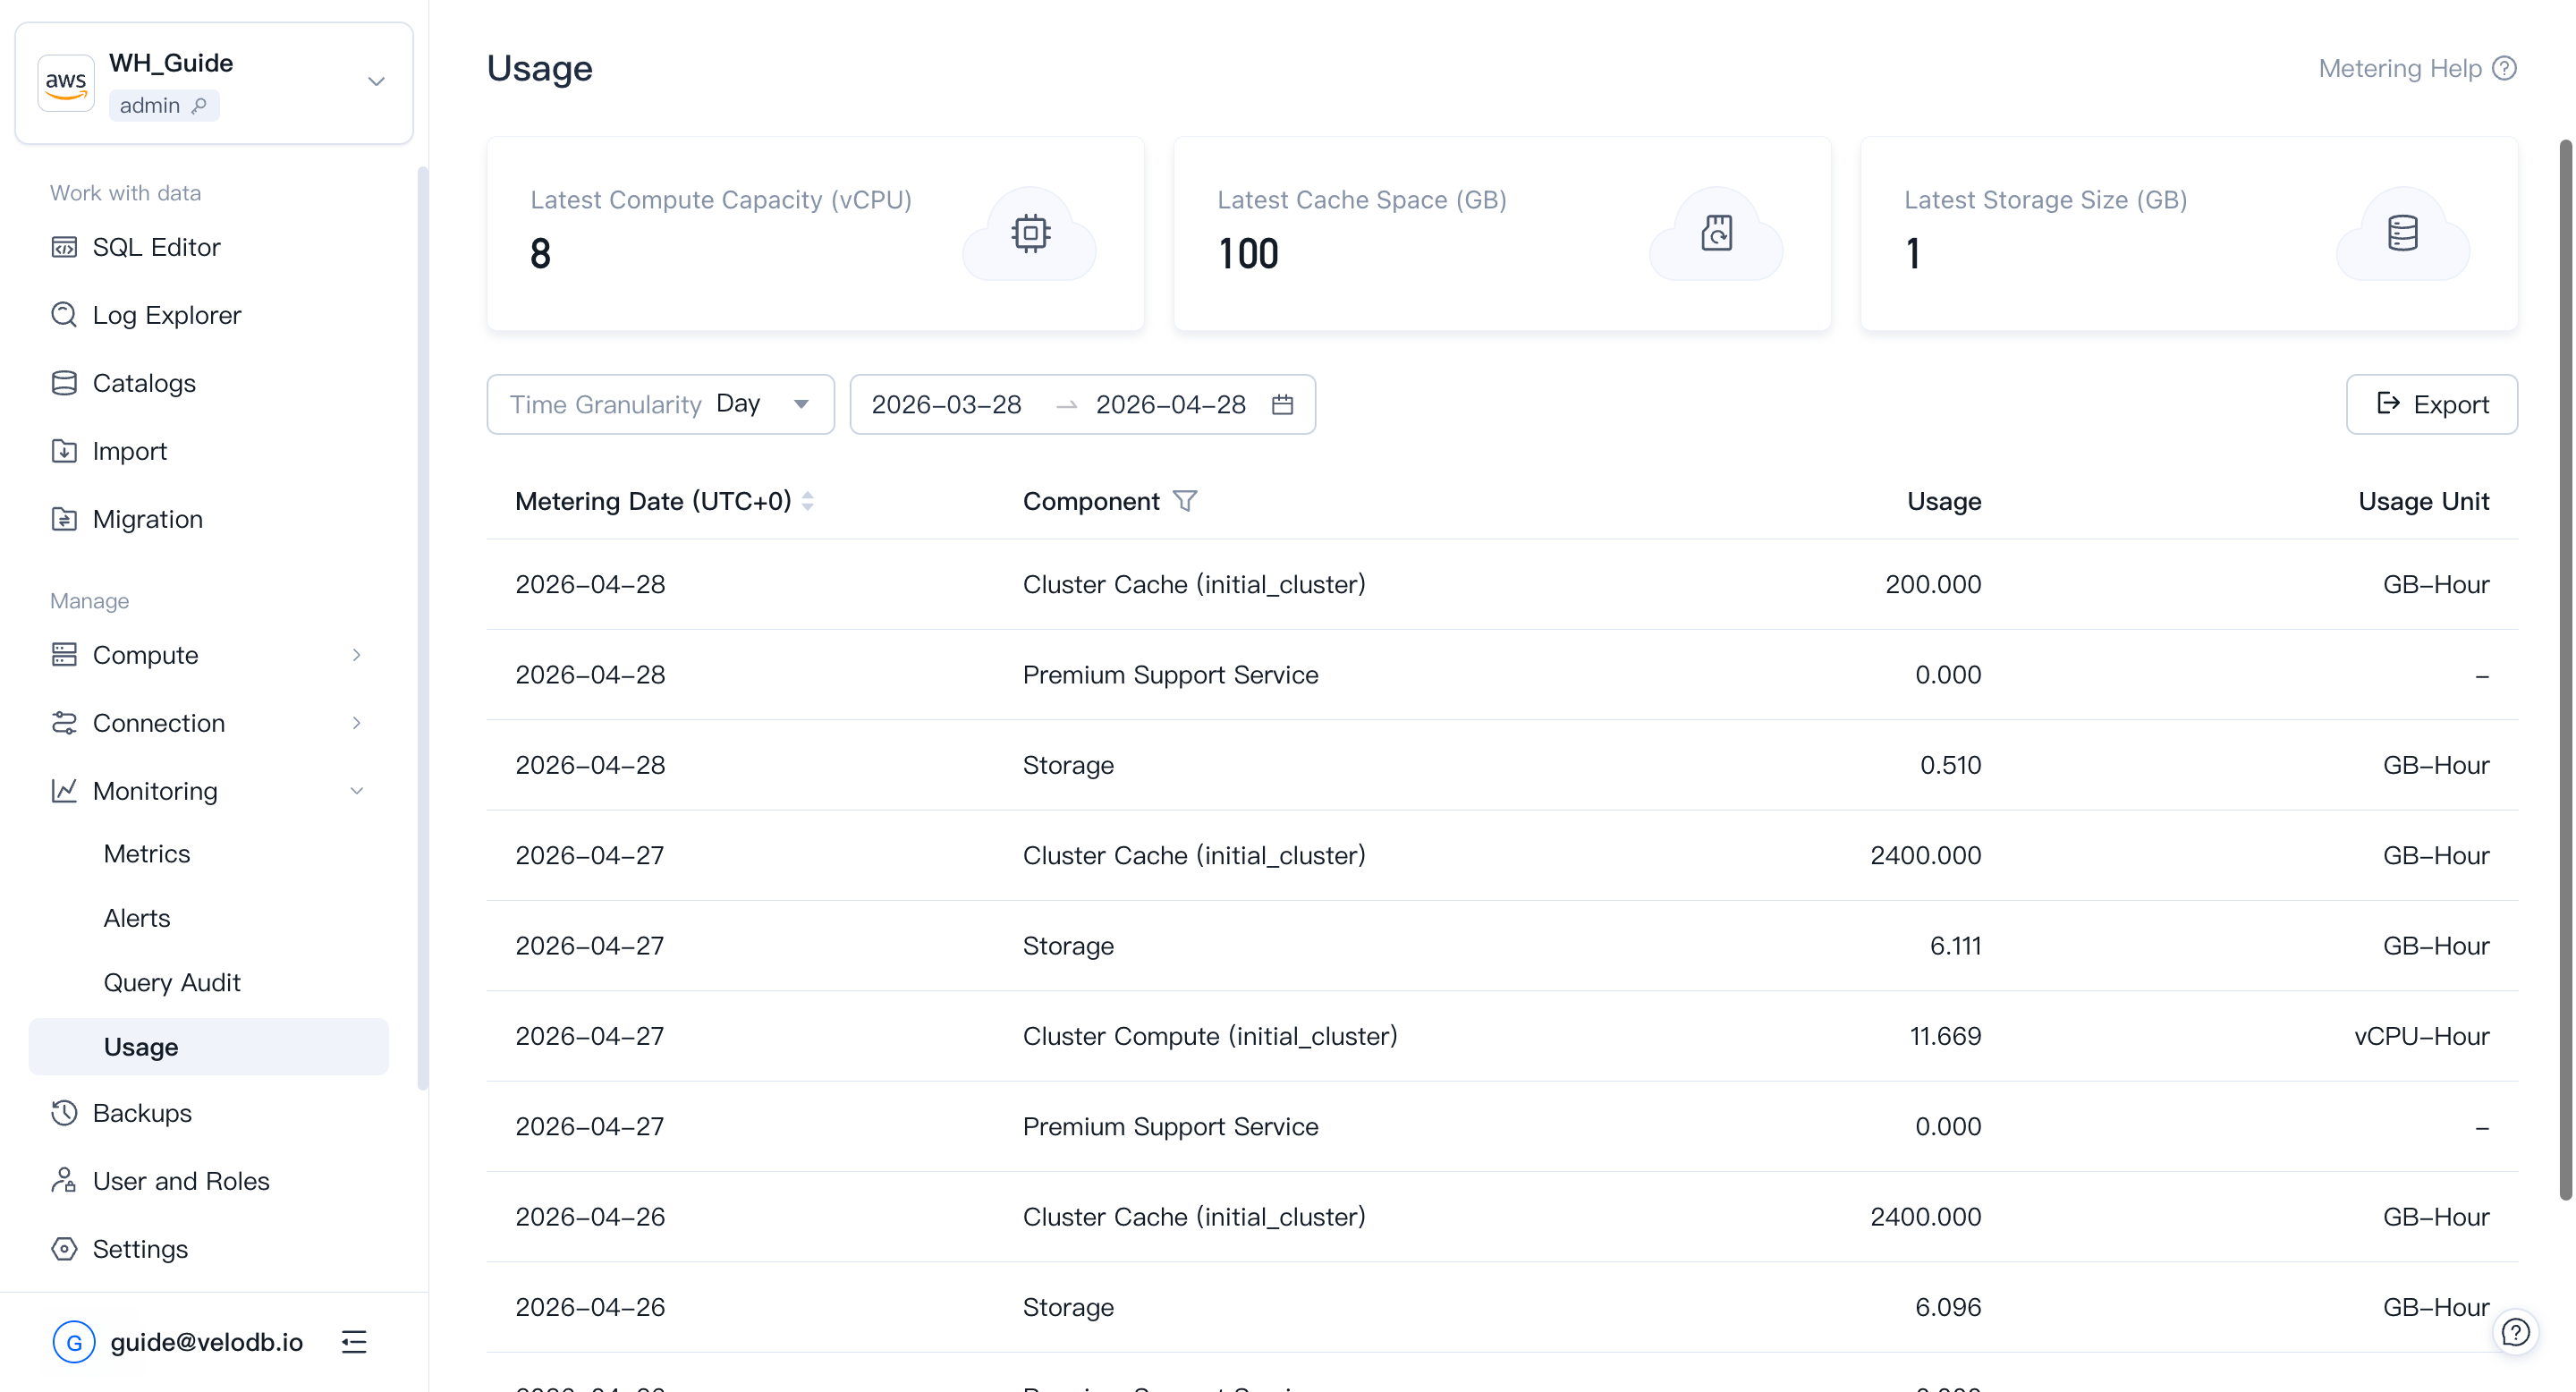Click the cache space cloud icon

[x=1716, y=233]
